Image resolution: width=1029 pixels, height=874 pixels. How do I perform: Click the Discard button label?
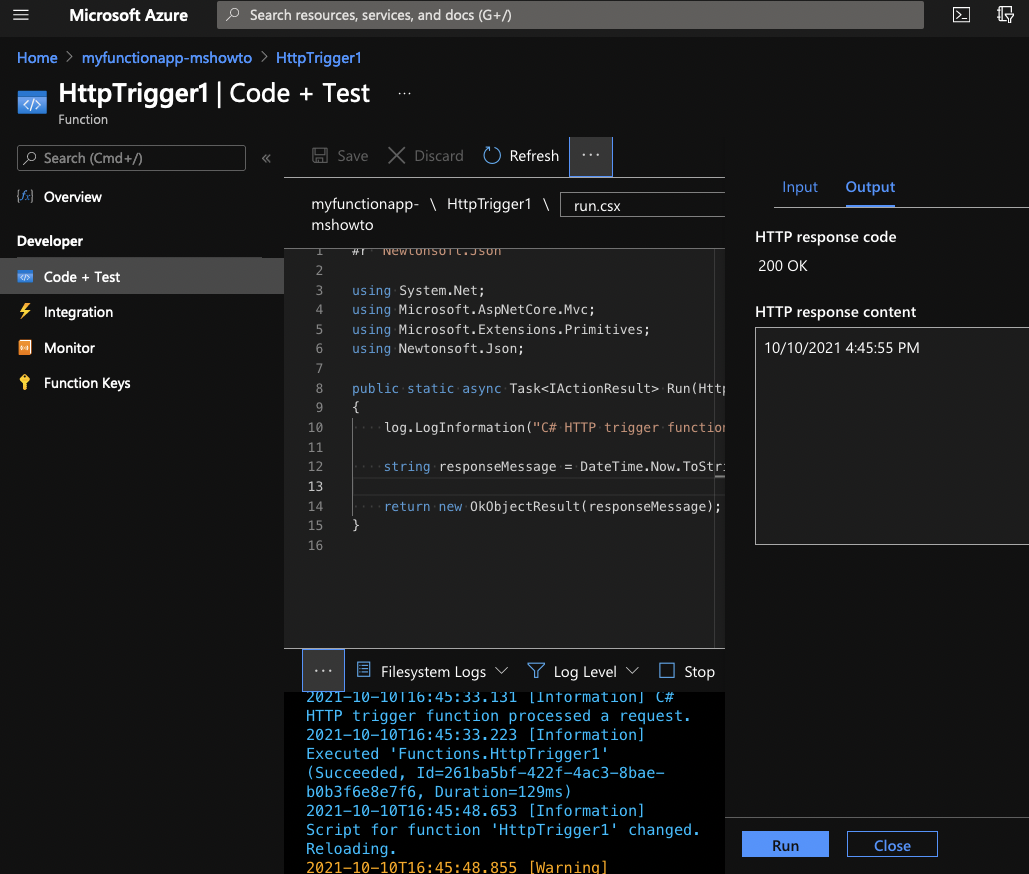tap(439, 156)
